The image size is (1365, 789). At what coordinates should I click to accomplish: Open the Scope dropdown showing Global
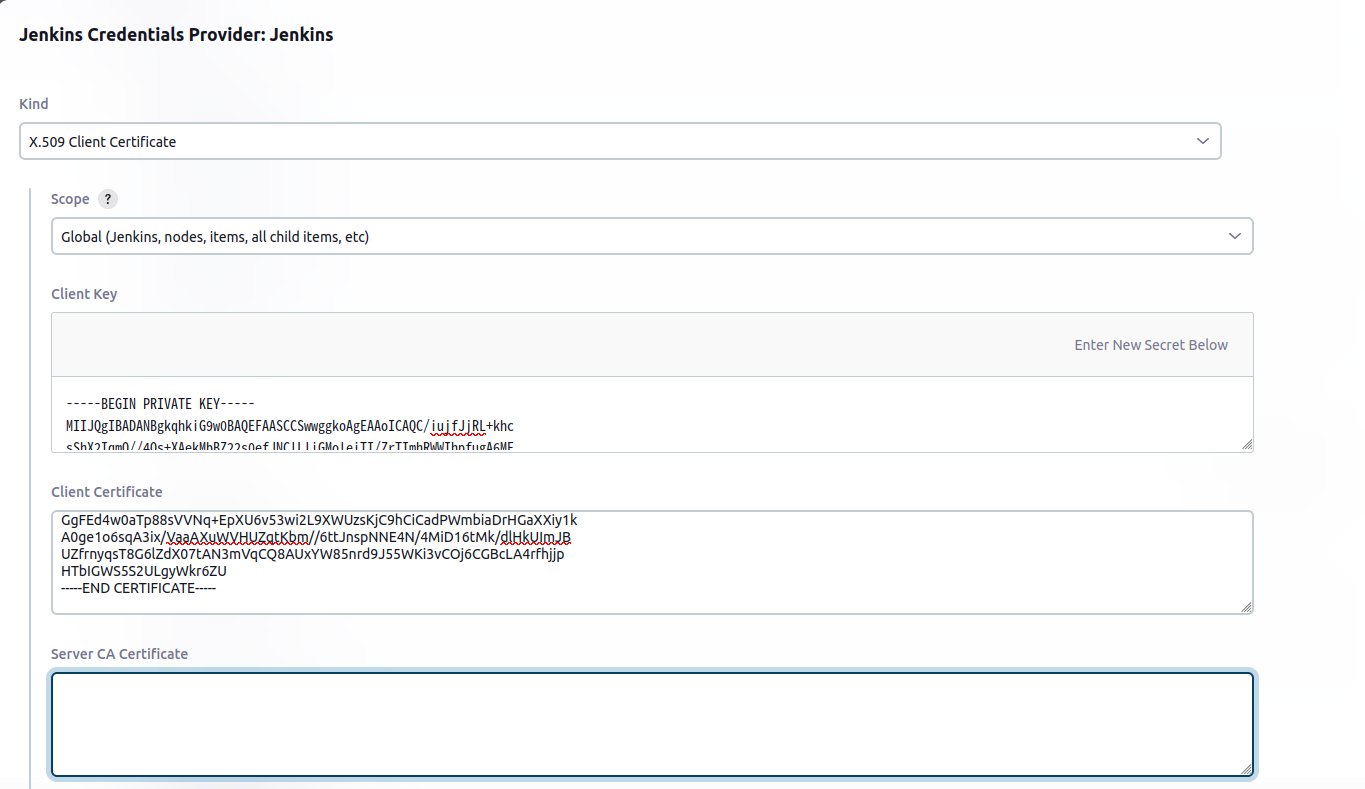(x=652, y=236)
